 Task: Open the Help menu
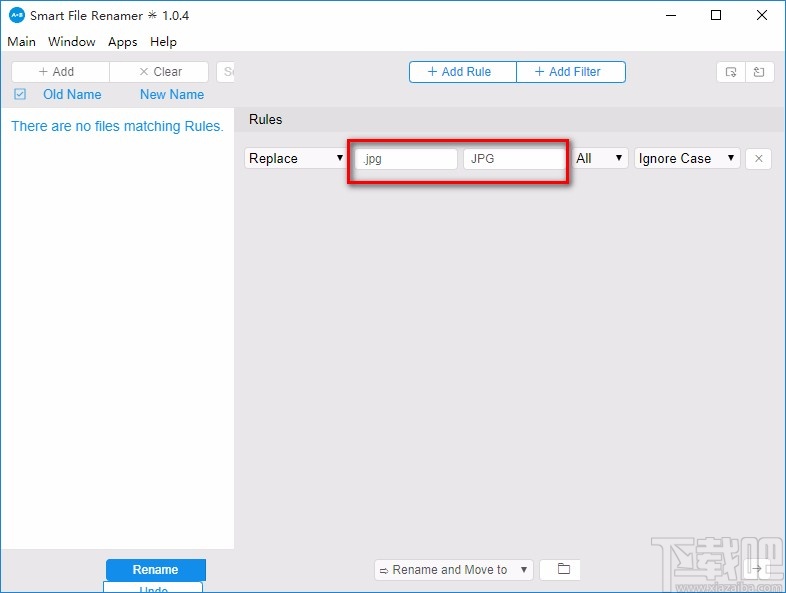163,42
